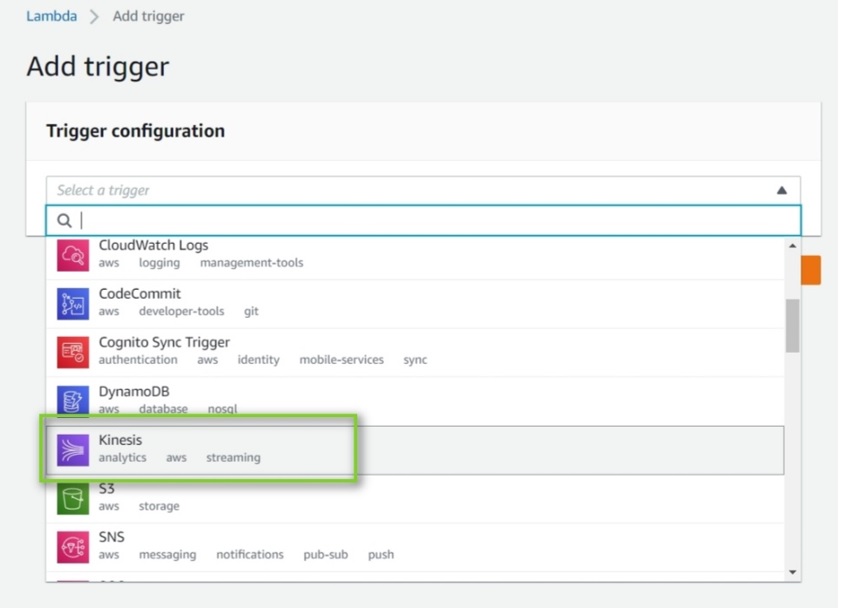
Task: Click the CodeCommit service icon
Action: pyautogui.click(x=73, y=304)
